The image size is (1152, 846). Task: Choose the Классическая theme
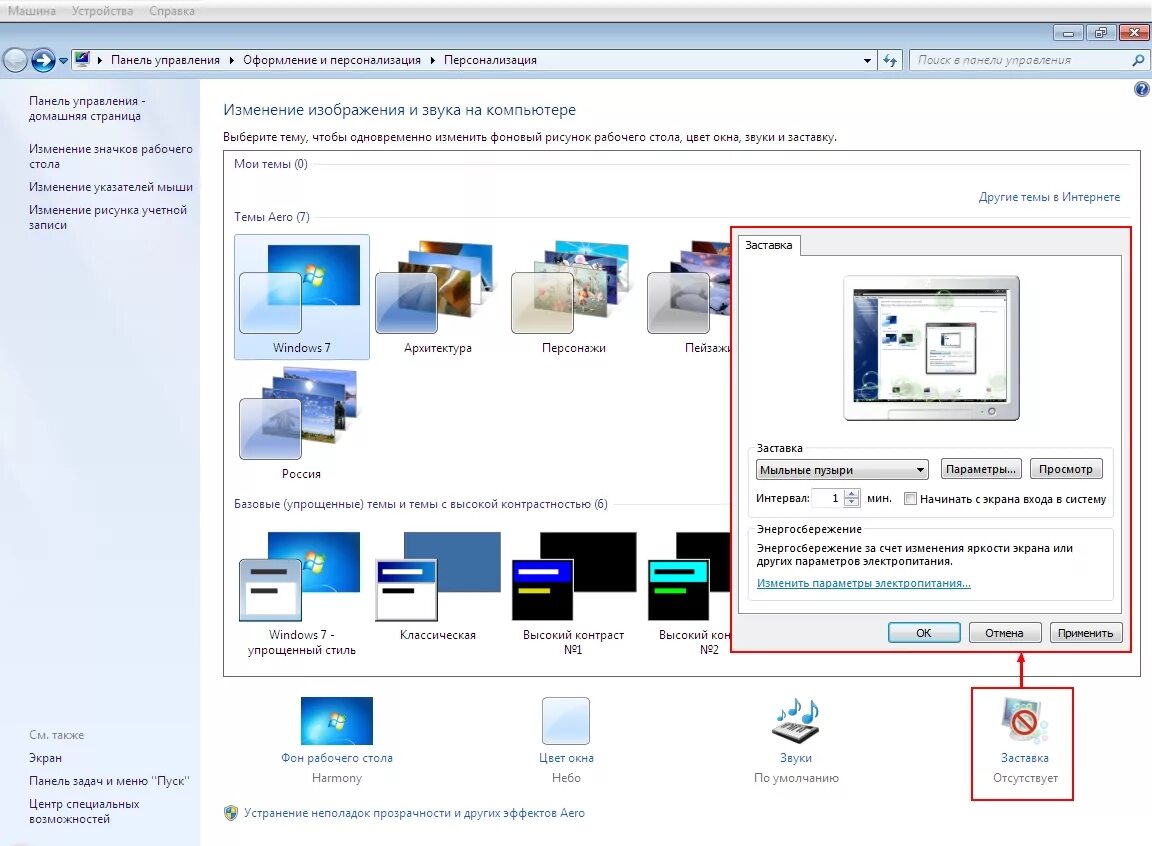tap(437, 586)
